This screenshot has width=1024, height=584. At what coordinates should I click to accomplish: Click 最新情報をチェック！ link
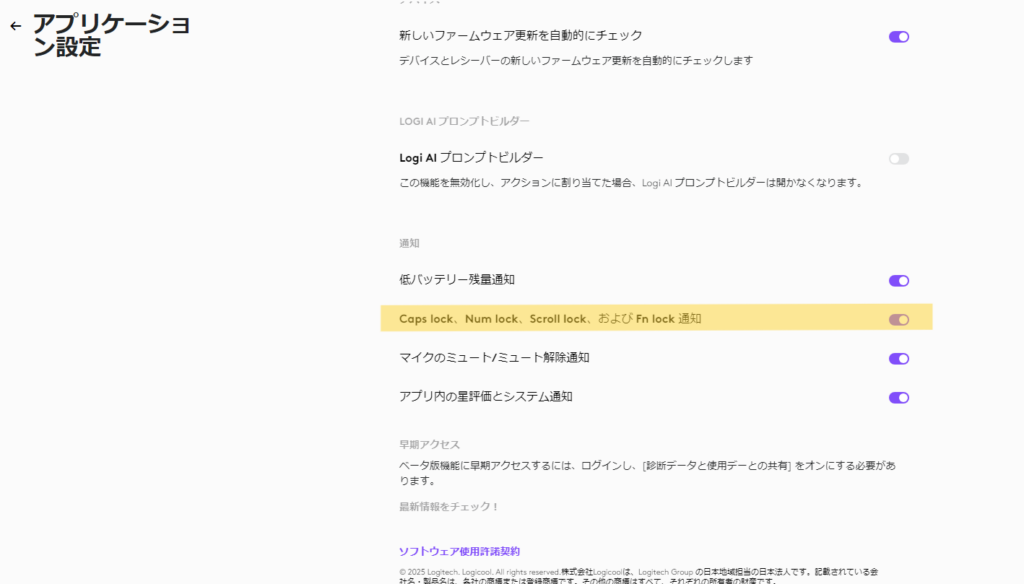(449, 507)
